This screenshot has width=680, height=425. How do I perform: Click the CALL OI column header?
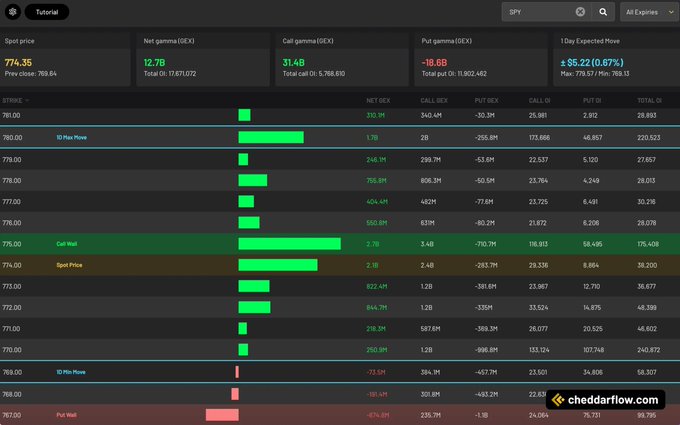pyautogui.click(x=539, y=101)
